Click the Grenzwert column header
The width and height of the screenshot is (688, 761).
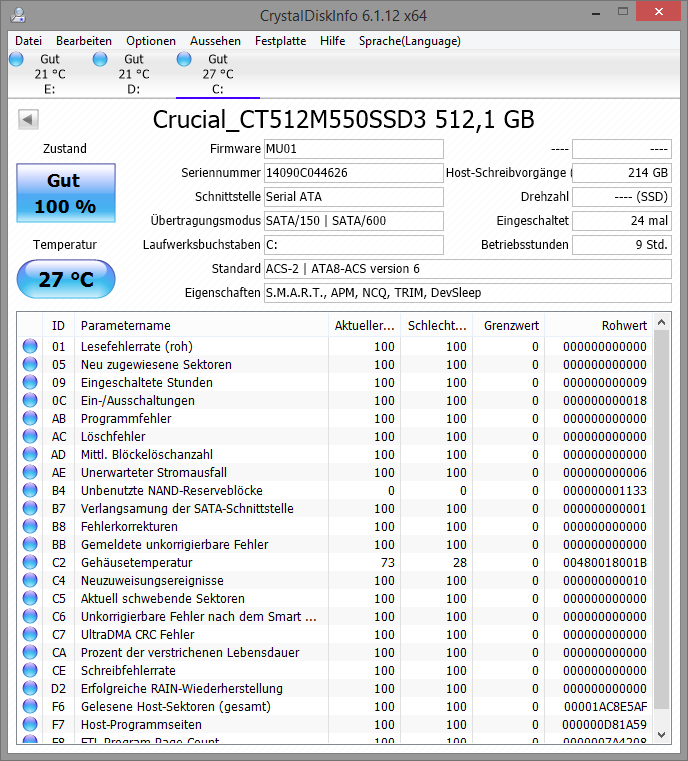(x=508, y=326)
